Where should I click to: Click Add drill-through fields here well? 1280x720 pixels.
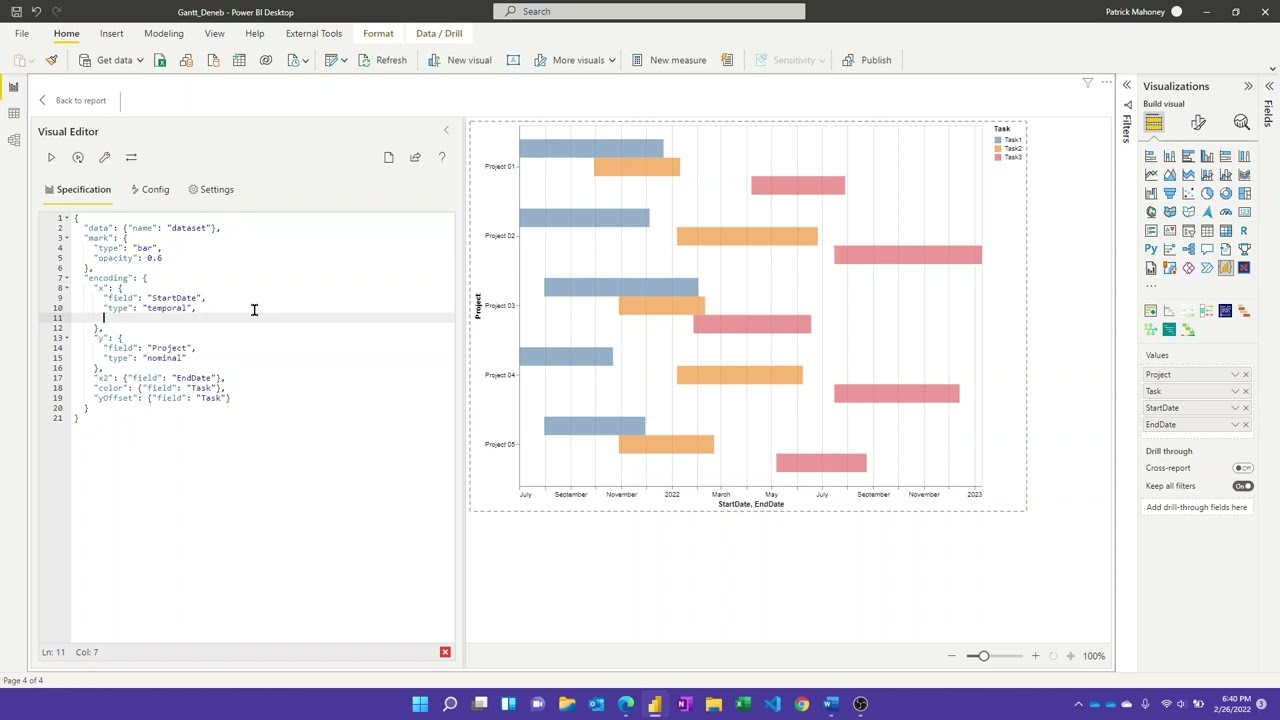(1197, 507)
